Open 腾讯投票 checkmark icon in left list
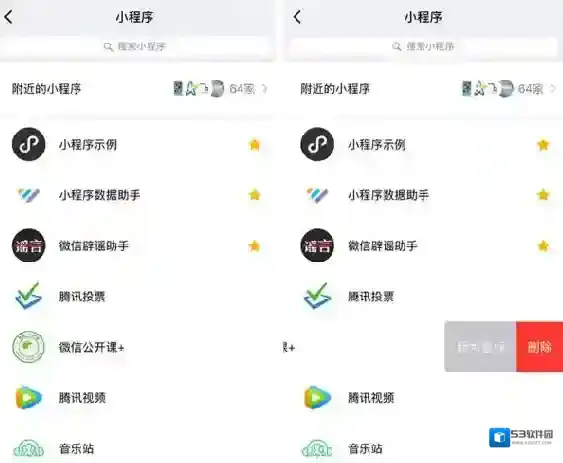This screenshot has height=463, width=563. [x=28, y=296]
